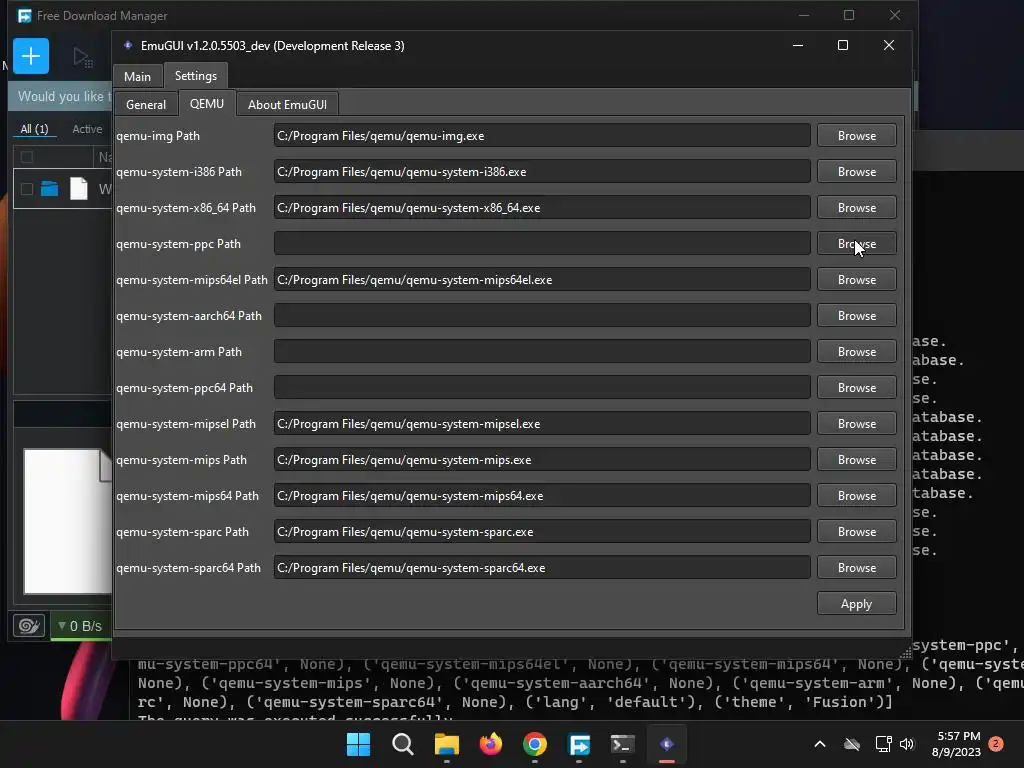
Task: Switch to the Main tab
Action: click(x=137, y=76)
